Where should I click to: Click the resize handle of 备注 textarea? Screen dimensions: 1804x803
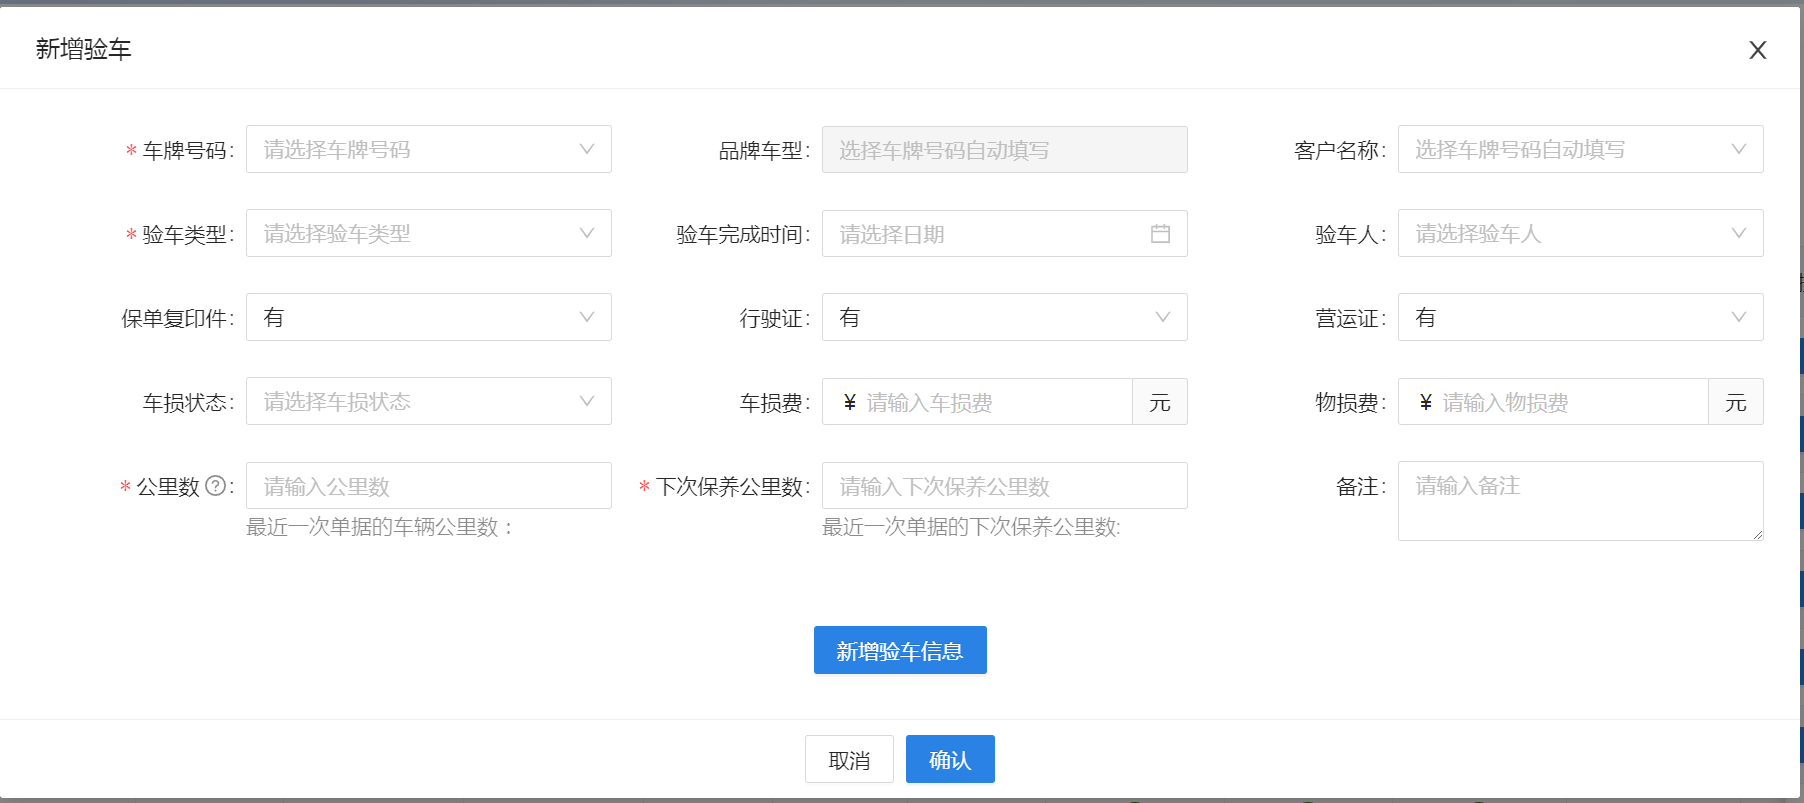[1757, 535]
